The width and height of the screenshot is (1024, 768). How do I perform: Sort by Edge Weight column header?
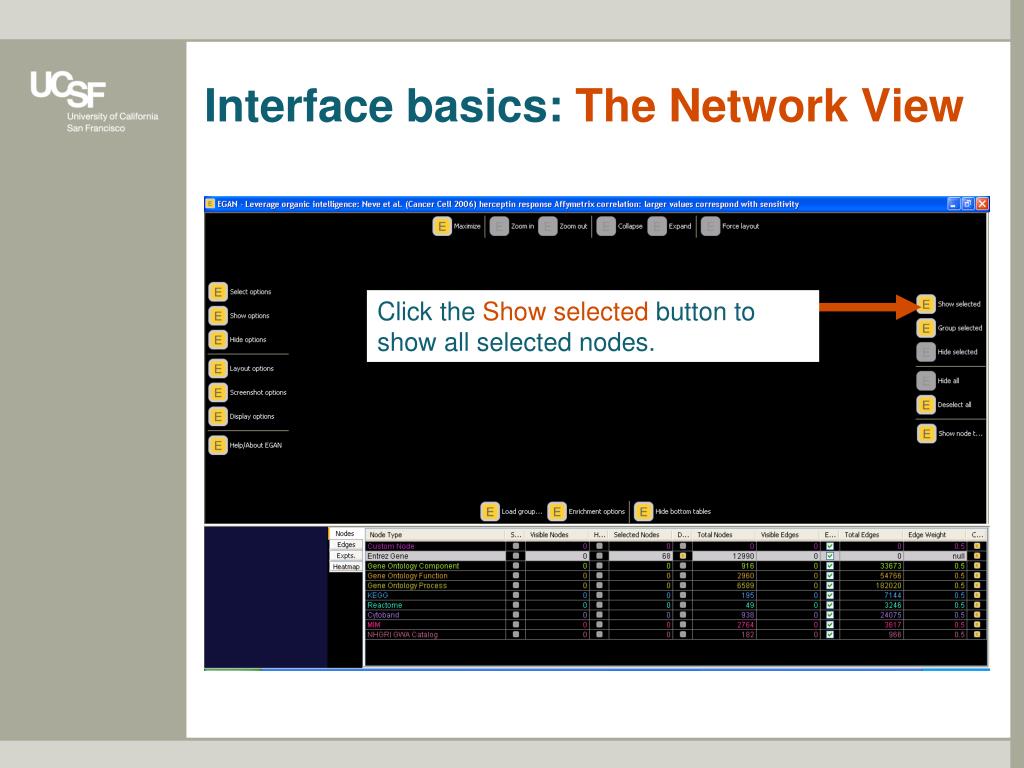pos(935,534)
